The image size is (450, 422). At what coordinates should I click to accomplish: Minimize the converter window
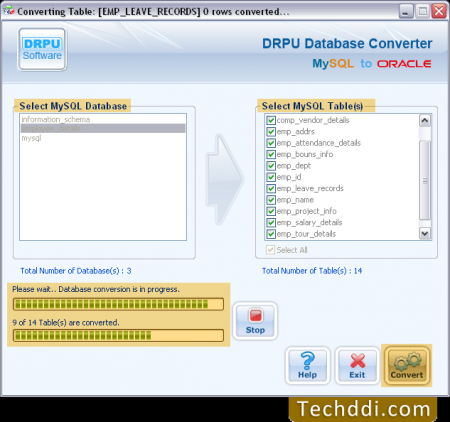pyautogui.click(x=406, y=11)
